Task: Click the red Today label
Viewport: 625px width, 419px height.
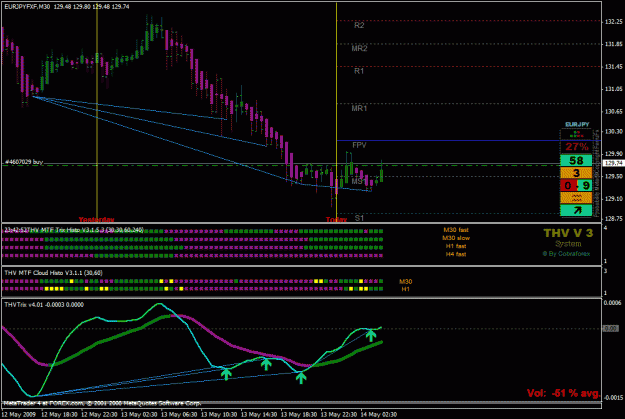Action: 336,220
